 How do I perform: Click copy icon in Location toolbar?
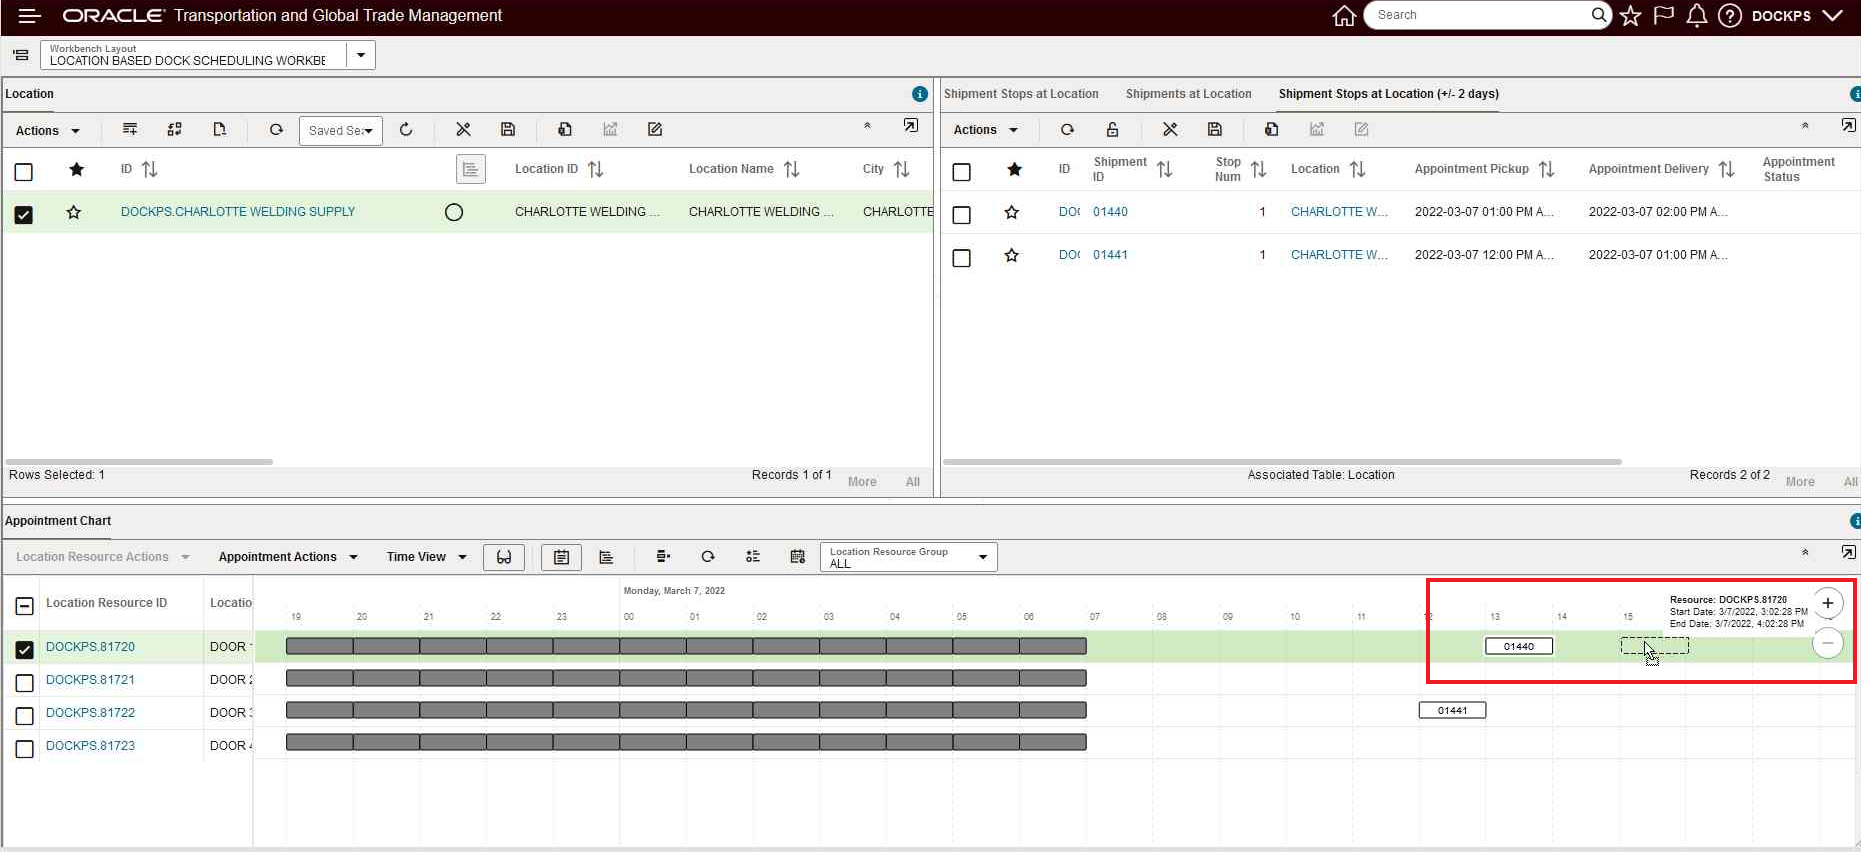(565, 129)
